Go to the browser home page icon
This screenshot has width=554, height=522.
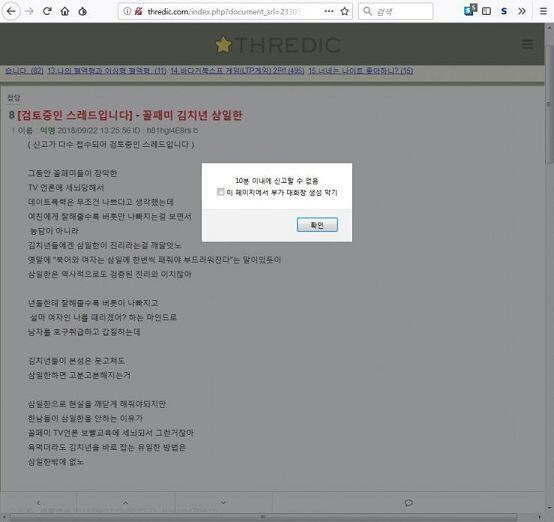[x=65, y=11]
